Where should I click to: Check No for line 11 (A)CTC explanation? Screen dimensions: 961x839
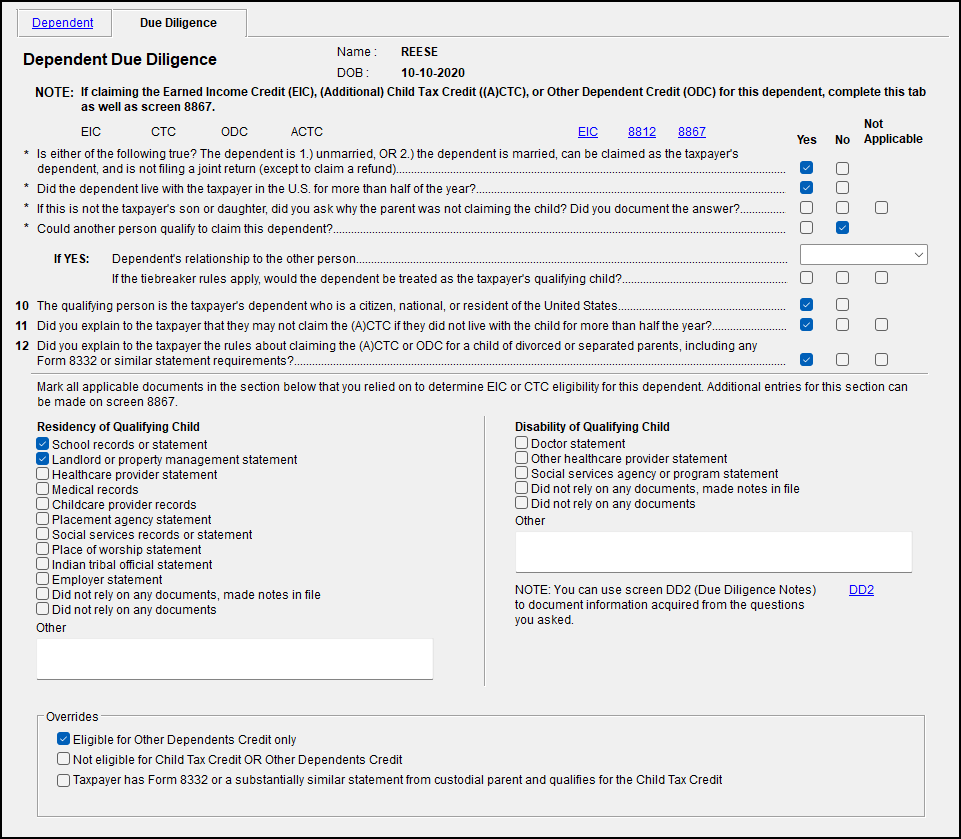click(842, 325)
